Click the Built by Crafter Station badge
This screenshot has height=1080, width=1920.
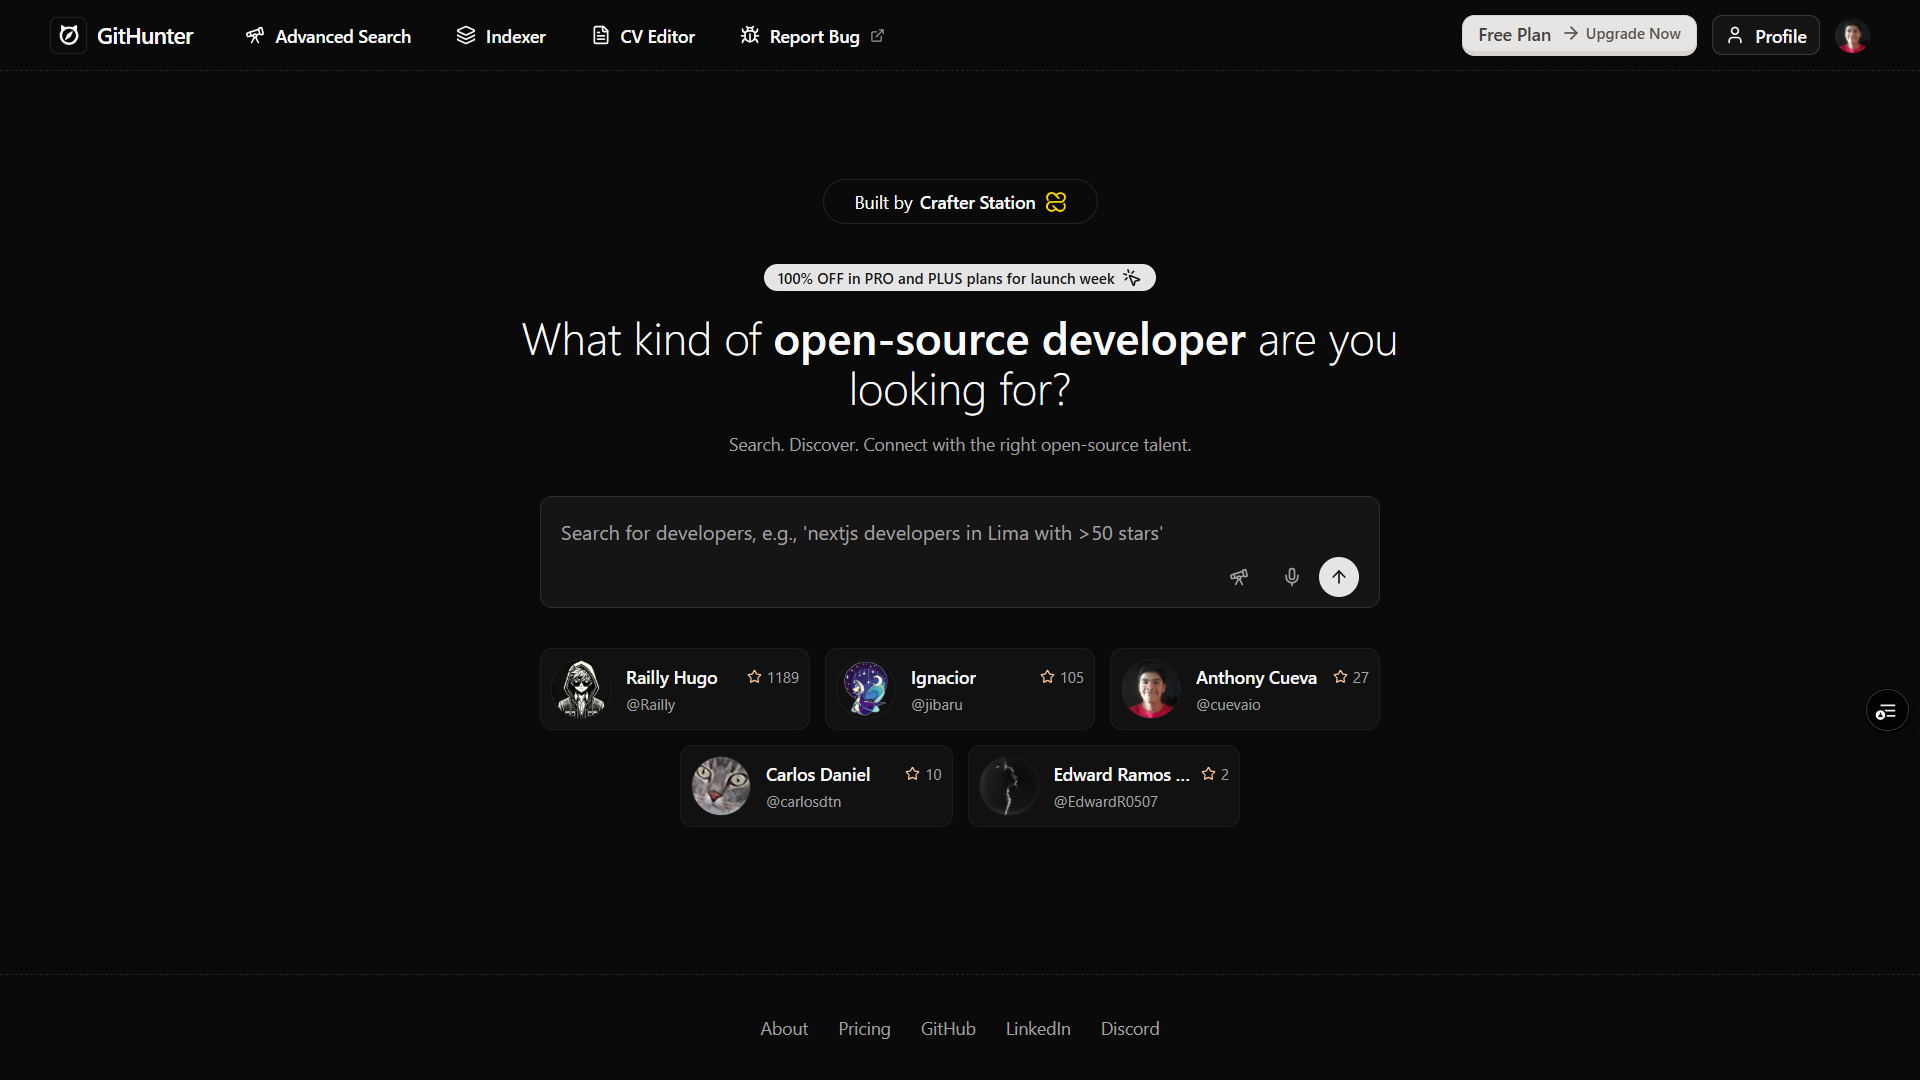pos(959,201)
